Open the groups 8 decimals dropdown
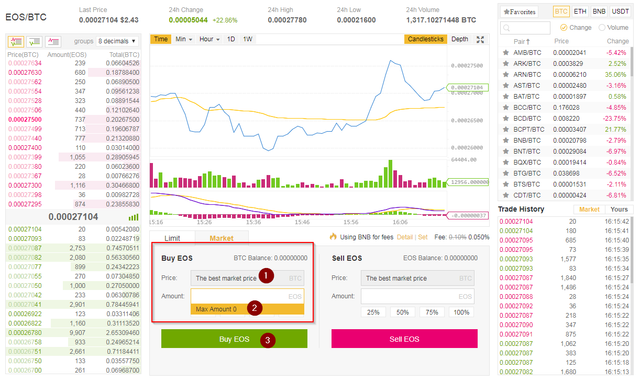640x383 pixels. (117, 41)
